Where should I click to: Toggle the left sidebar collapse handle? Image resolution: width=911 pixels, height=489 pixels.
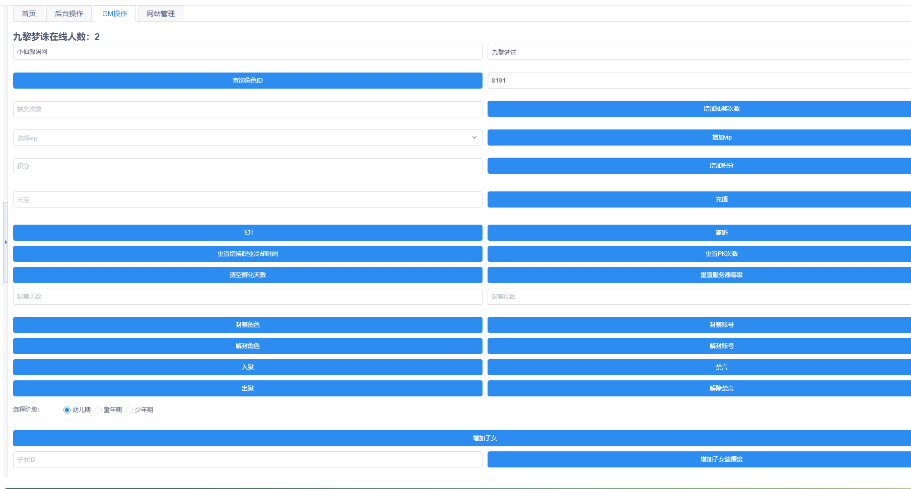click(5, 242)
